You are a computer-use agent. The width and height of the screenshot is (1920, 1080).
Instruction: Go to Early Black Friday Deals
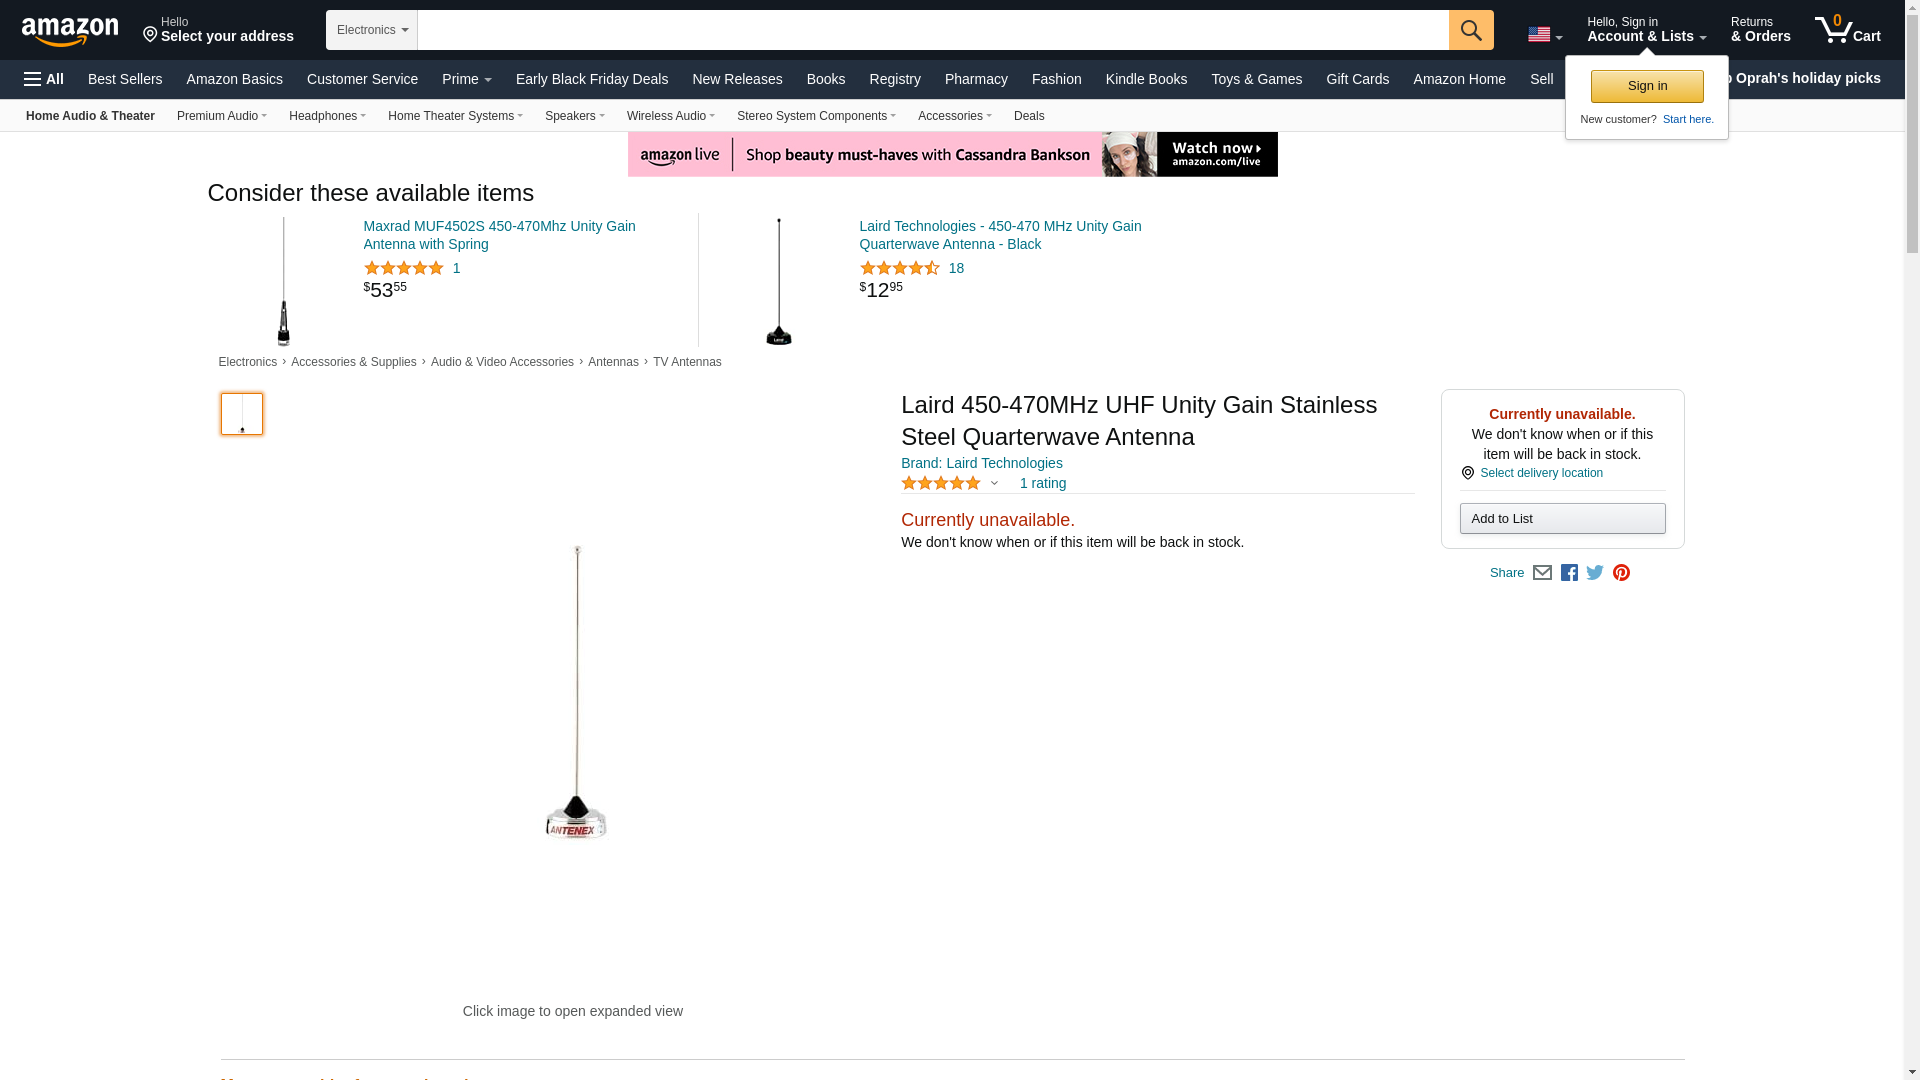(x=592, y=79)
